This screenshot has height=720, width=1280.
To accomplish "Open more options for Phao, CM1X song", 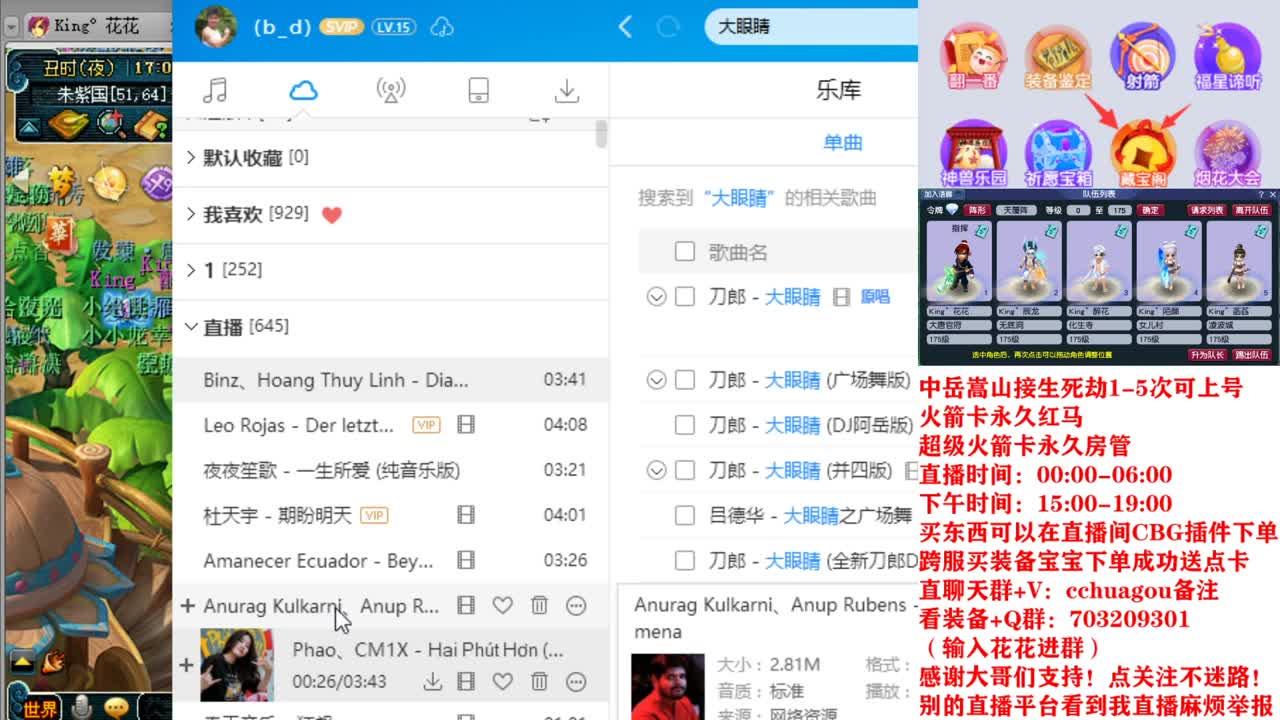I will [576, 682].
